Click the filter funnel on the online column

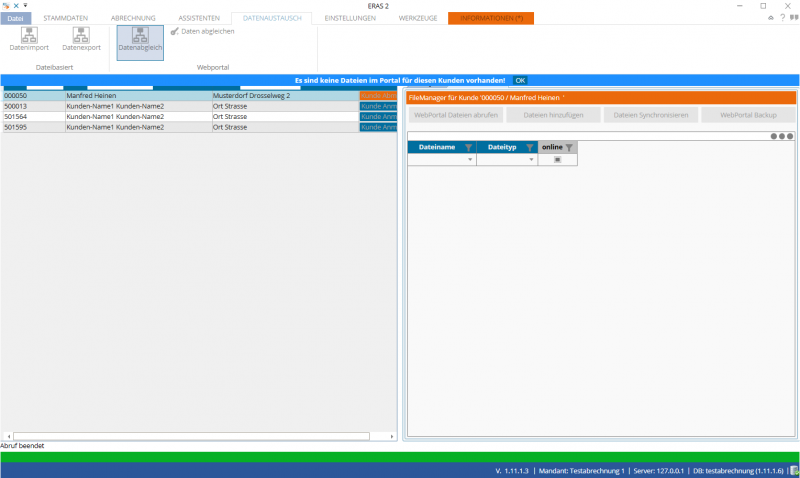(569, 147)
